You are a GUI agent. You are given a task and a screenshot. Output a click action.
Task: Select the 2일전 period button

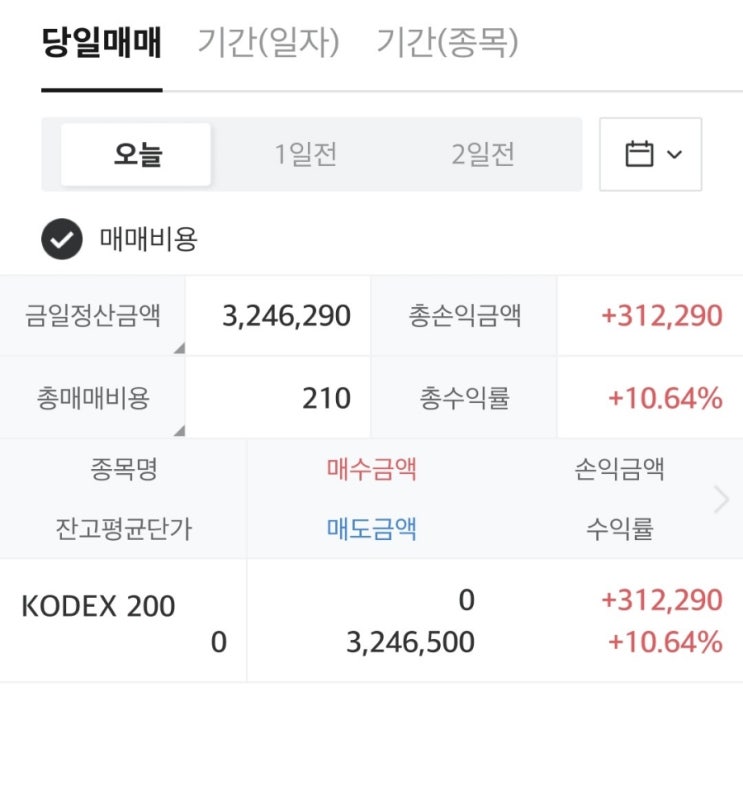(x=483, y=155)
